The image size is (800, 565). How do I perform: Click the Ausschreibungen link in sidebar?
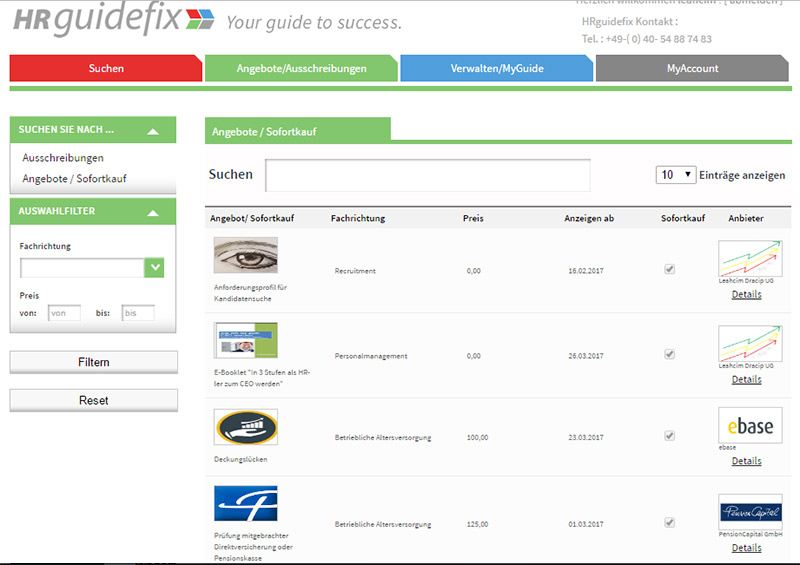63,158
